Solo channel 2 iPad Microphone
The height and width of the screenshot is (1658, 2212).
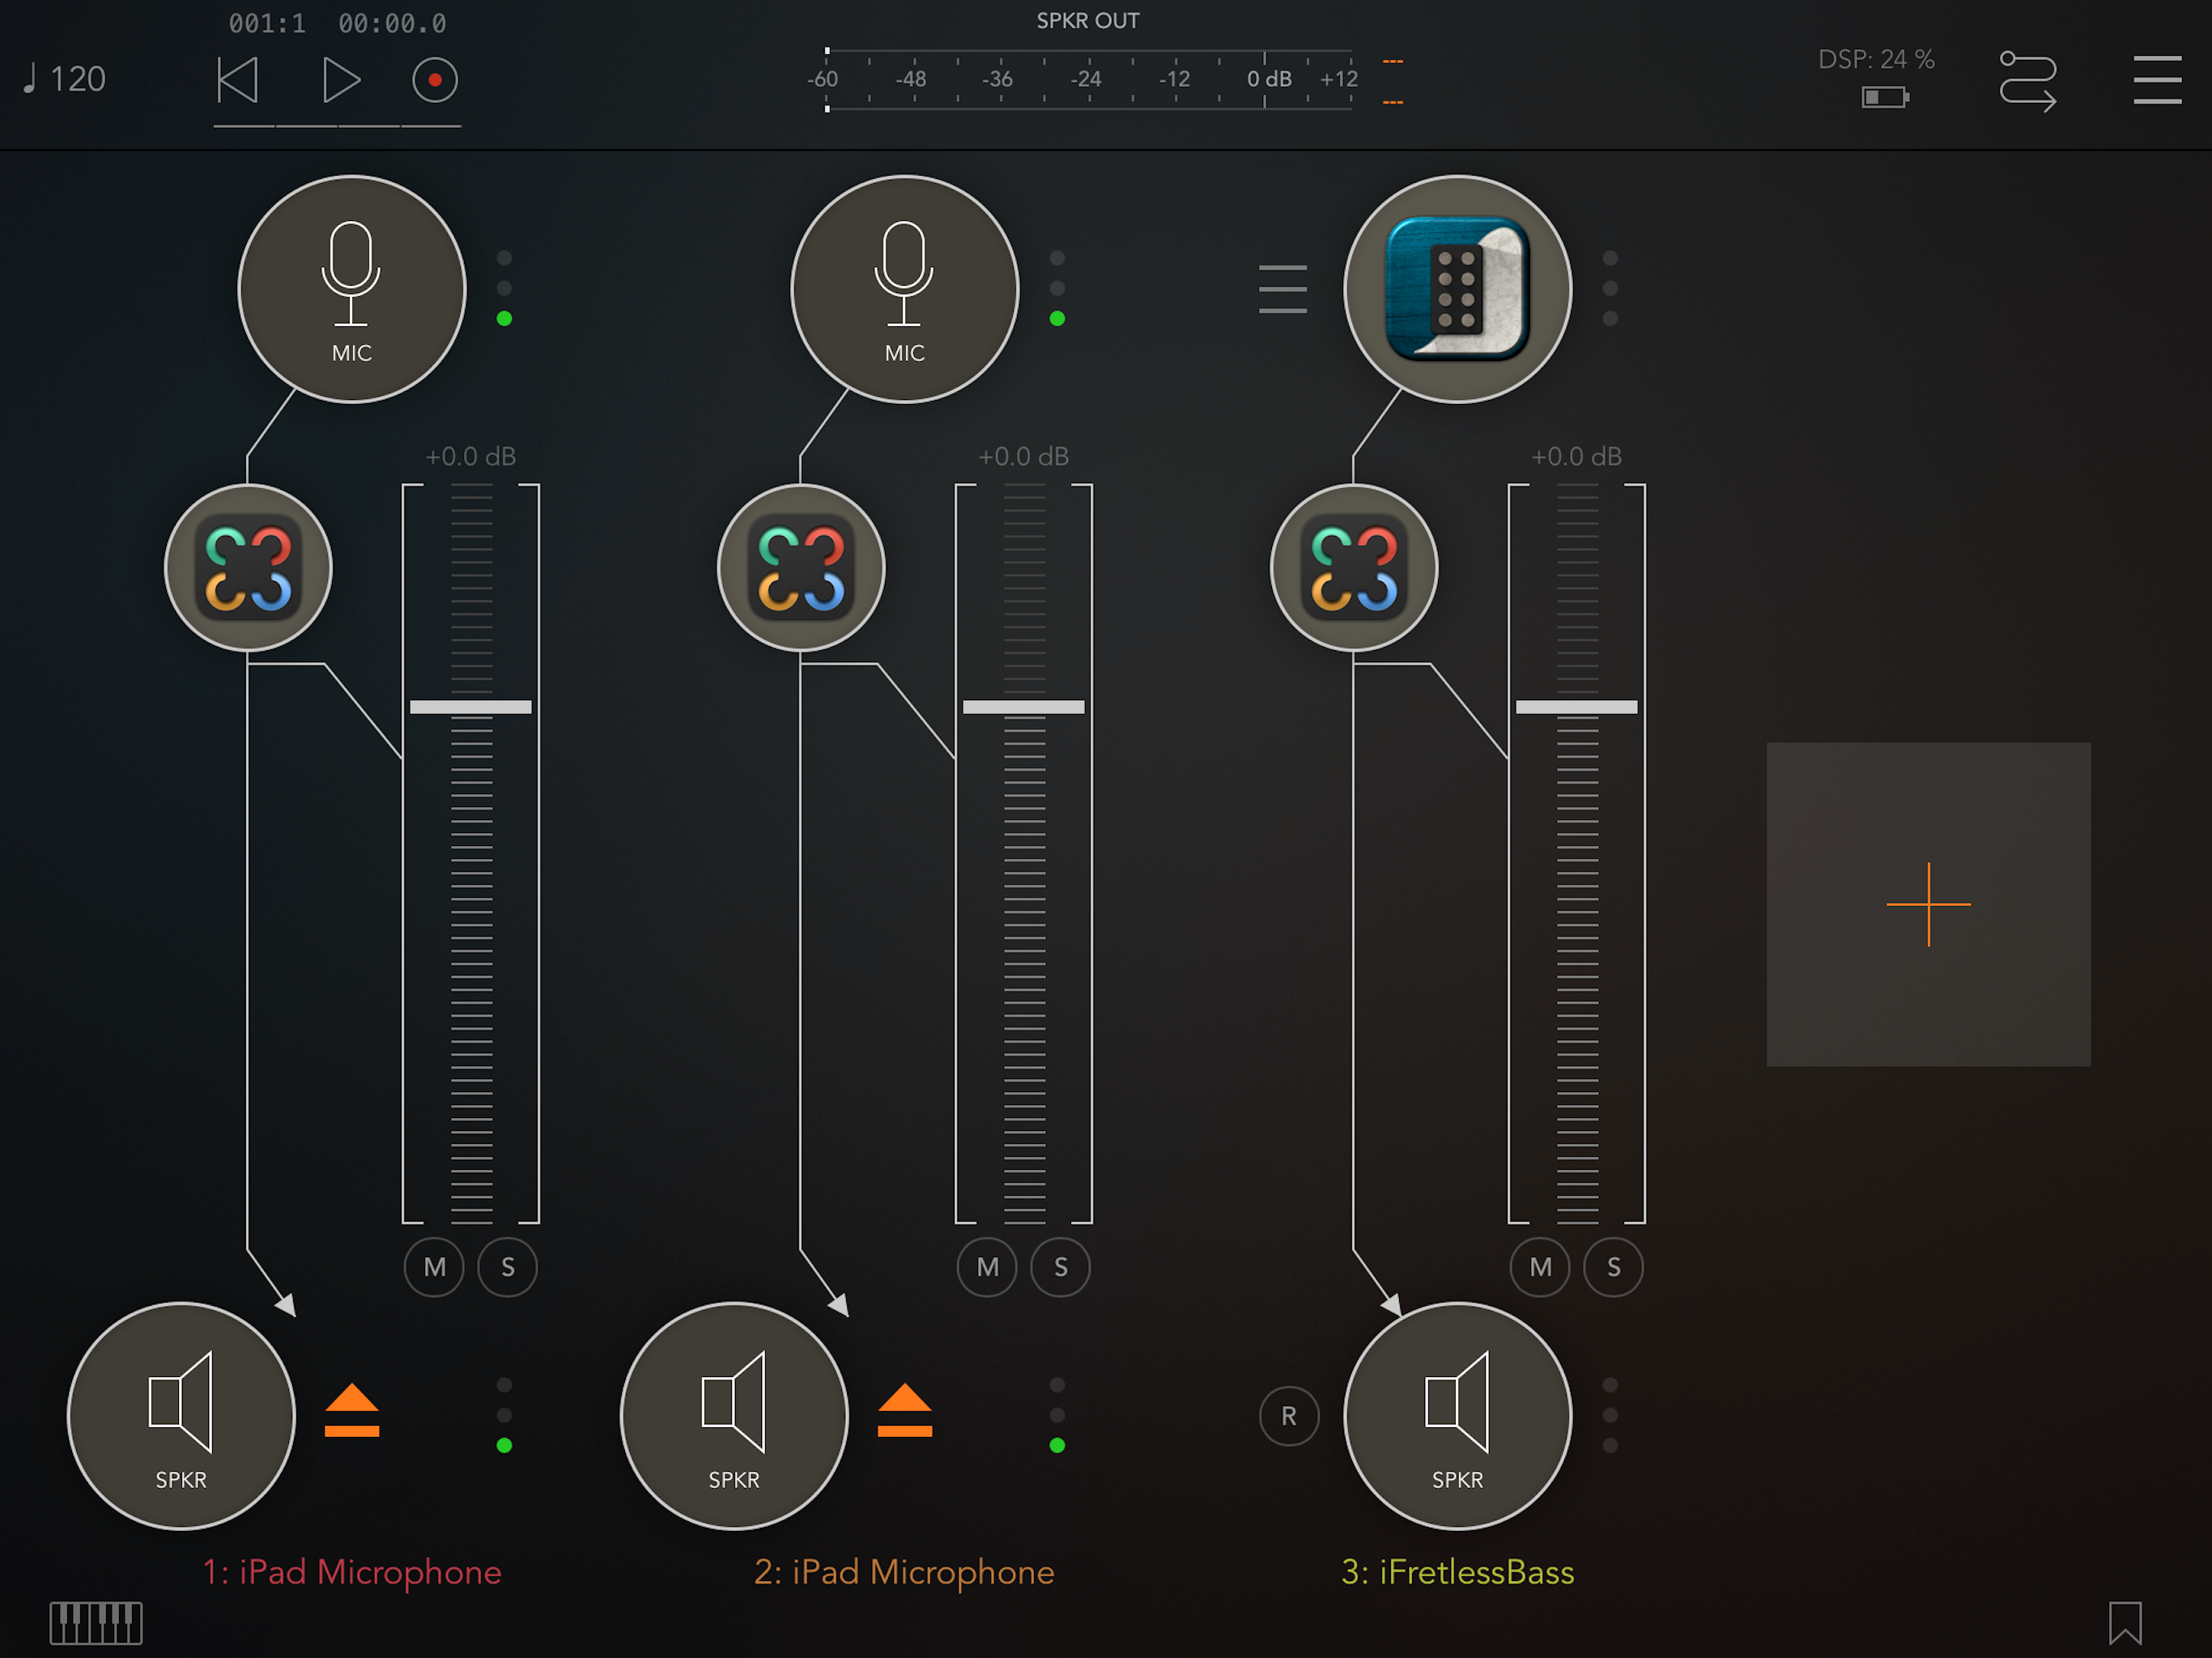click(1060, 1267)
